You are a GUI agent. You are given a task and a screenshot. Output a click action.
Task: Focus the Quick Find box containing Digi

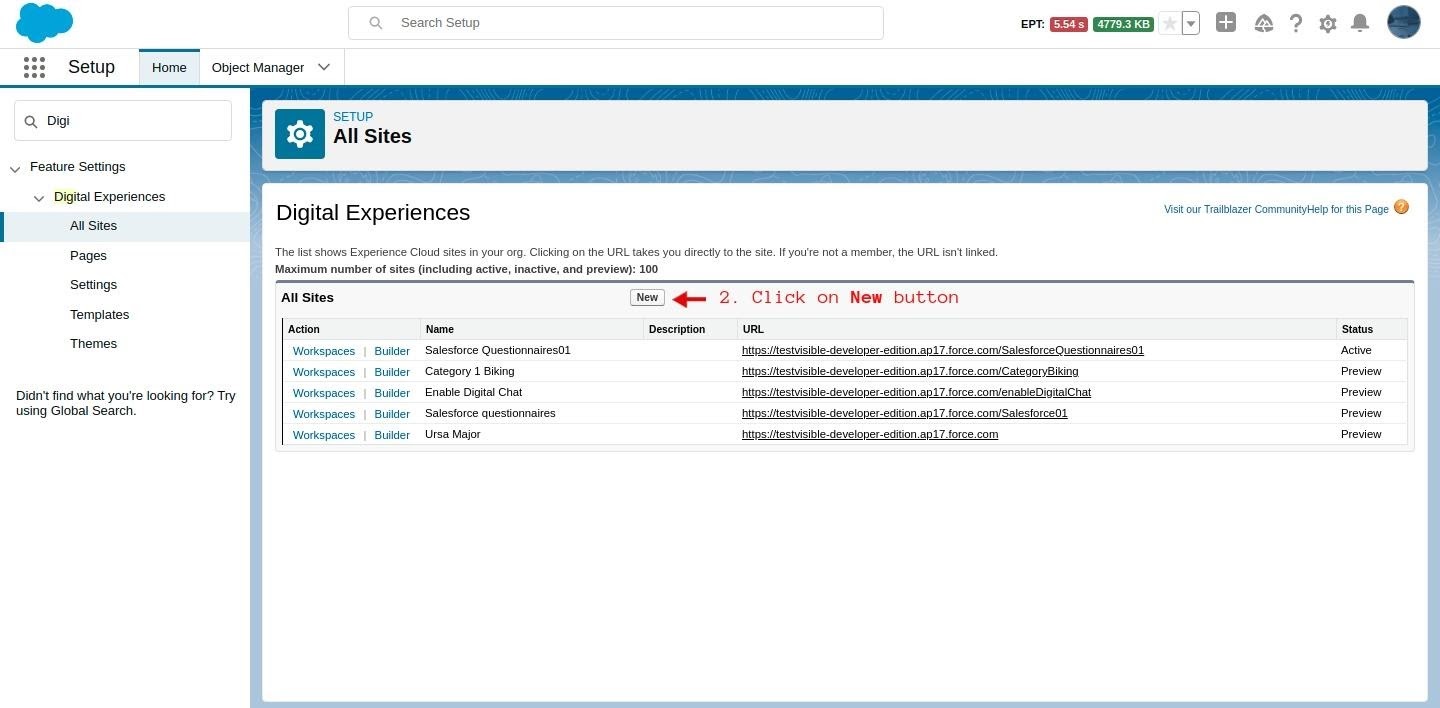pos(123,120)
